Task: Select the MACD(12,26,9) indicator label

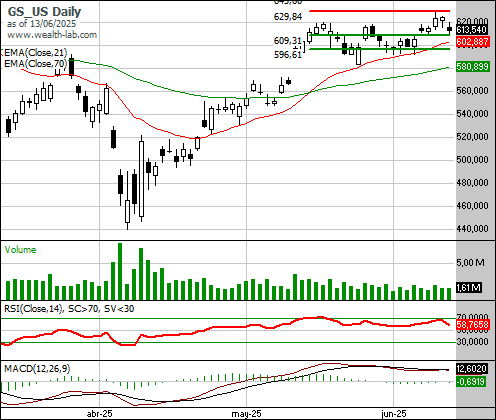Action: (37, 369)
